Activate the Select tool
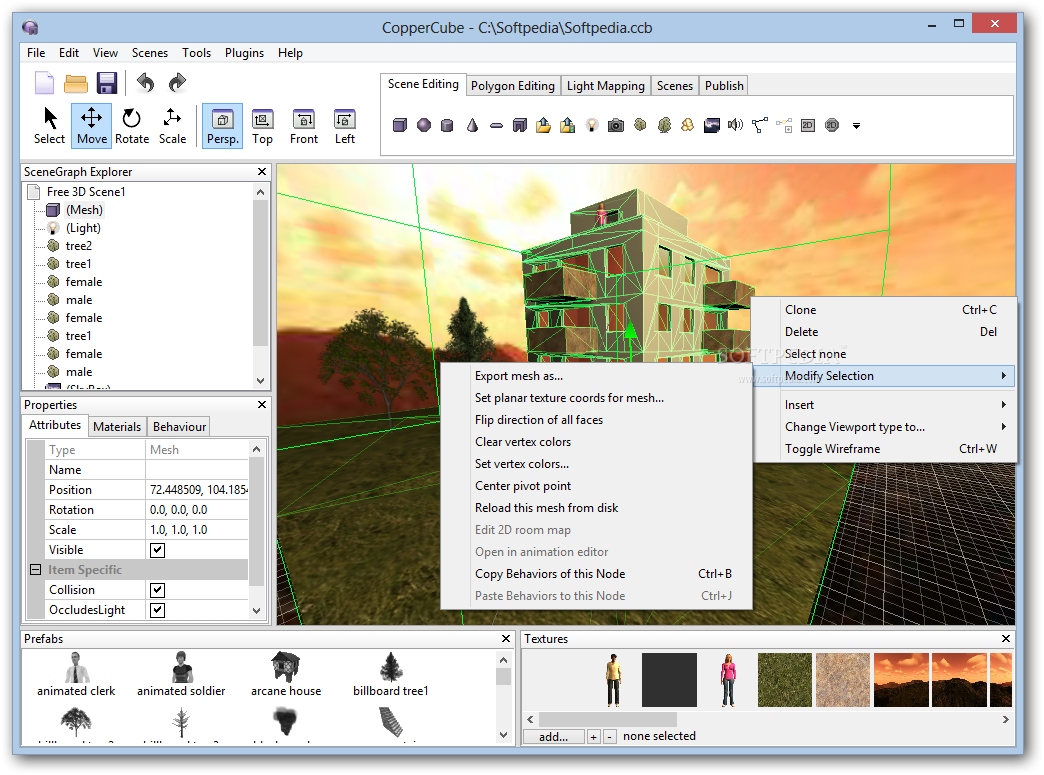The width and height of the screenshot is (1044, 775). point(50,126)
